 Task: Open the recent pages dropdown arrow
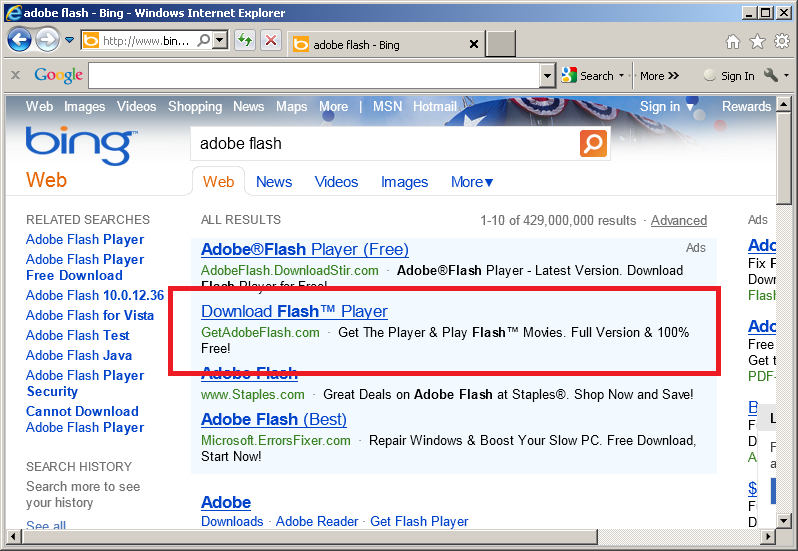pos(70,40)
